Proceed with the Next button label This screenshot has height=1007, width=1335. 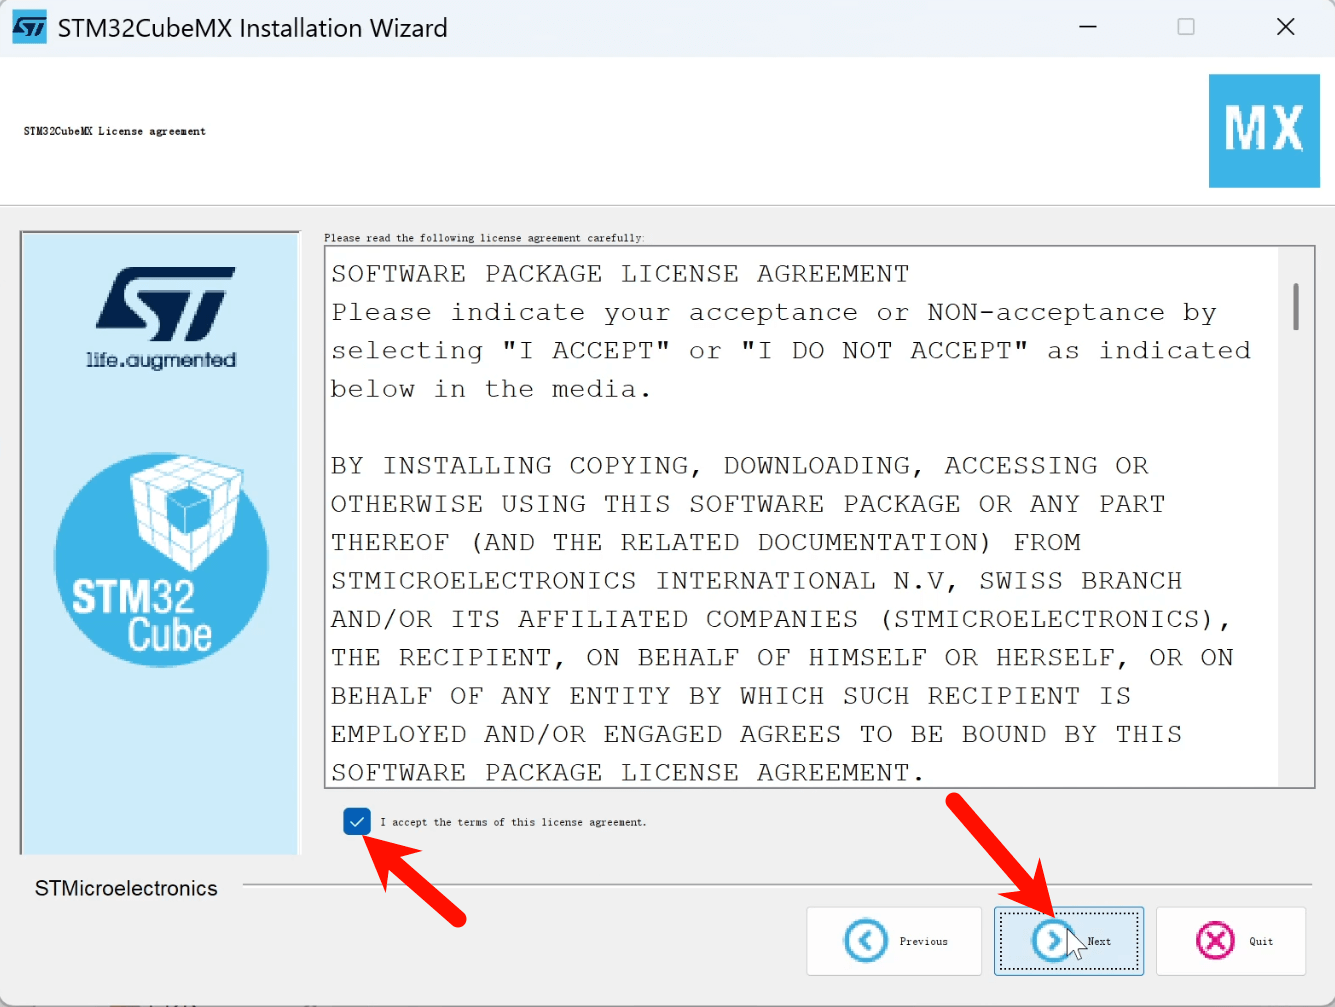click(1100, 942)
